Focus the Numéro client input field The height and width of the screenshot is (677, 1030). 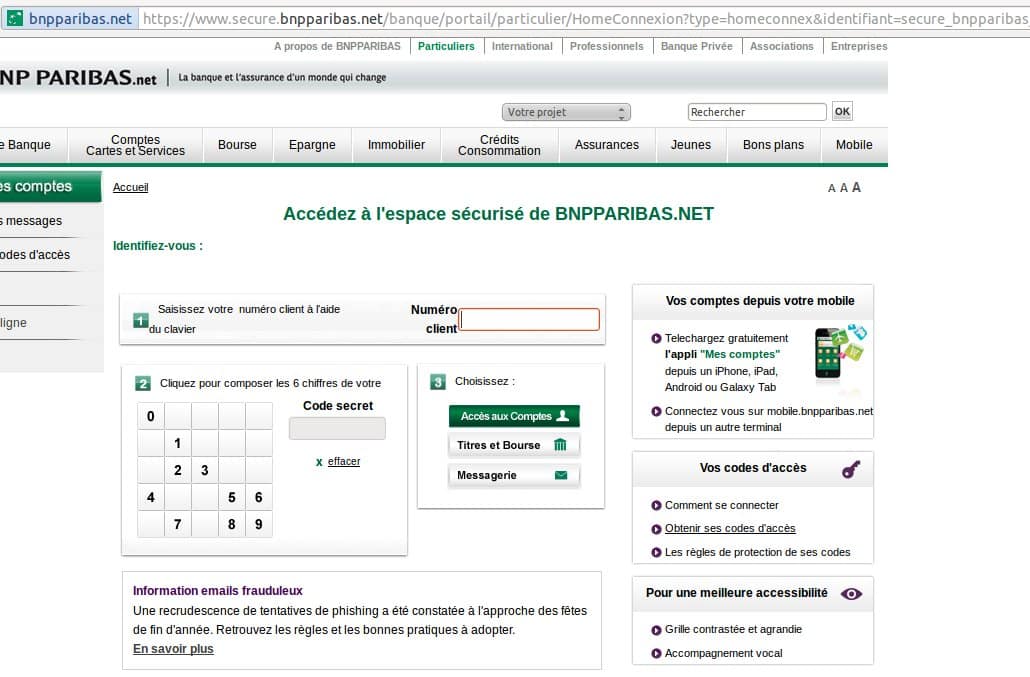[x=529, y=320]
